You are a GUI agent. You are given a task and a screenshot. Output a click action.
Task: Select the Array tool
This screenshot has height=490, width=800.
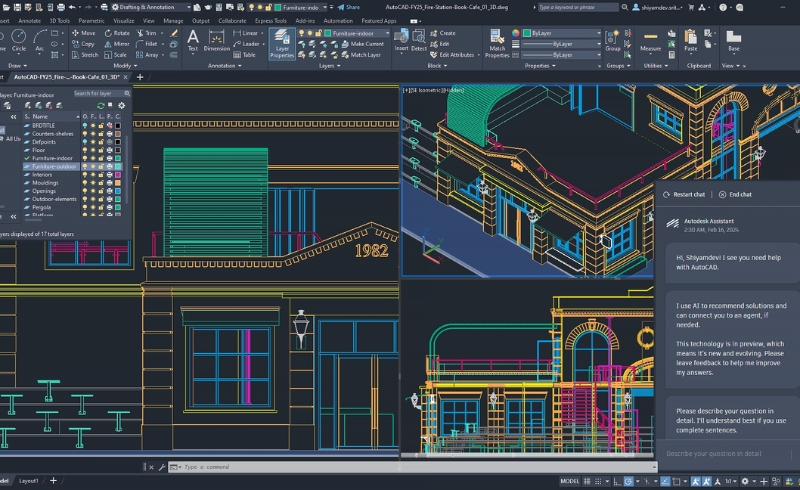(x=147, y=55)
